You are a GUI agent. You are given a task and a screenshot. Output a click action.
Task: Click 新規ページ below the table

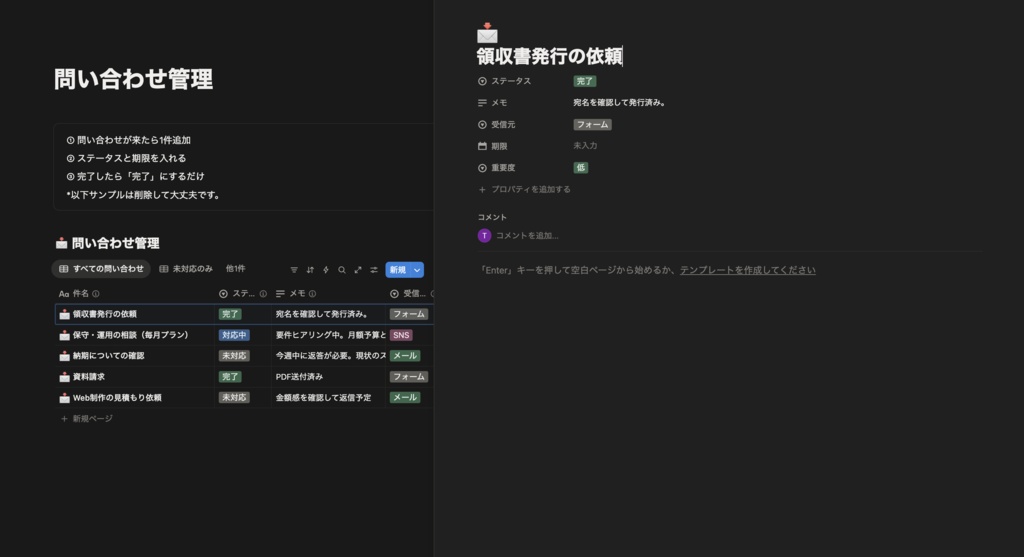pyautogui.click(x=87, y=419)
